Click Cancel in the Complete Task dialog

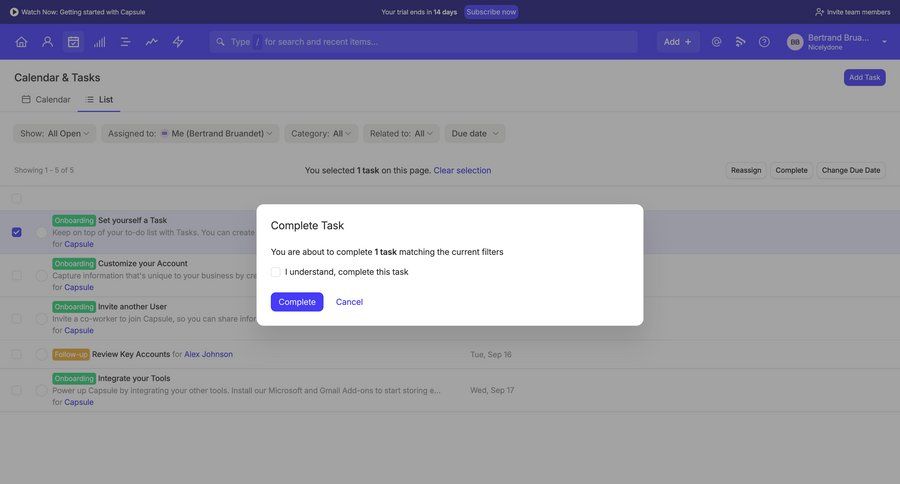pyautogui.click(x=349, y=302)
